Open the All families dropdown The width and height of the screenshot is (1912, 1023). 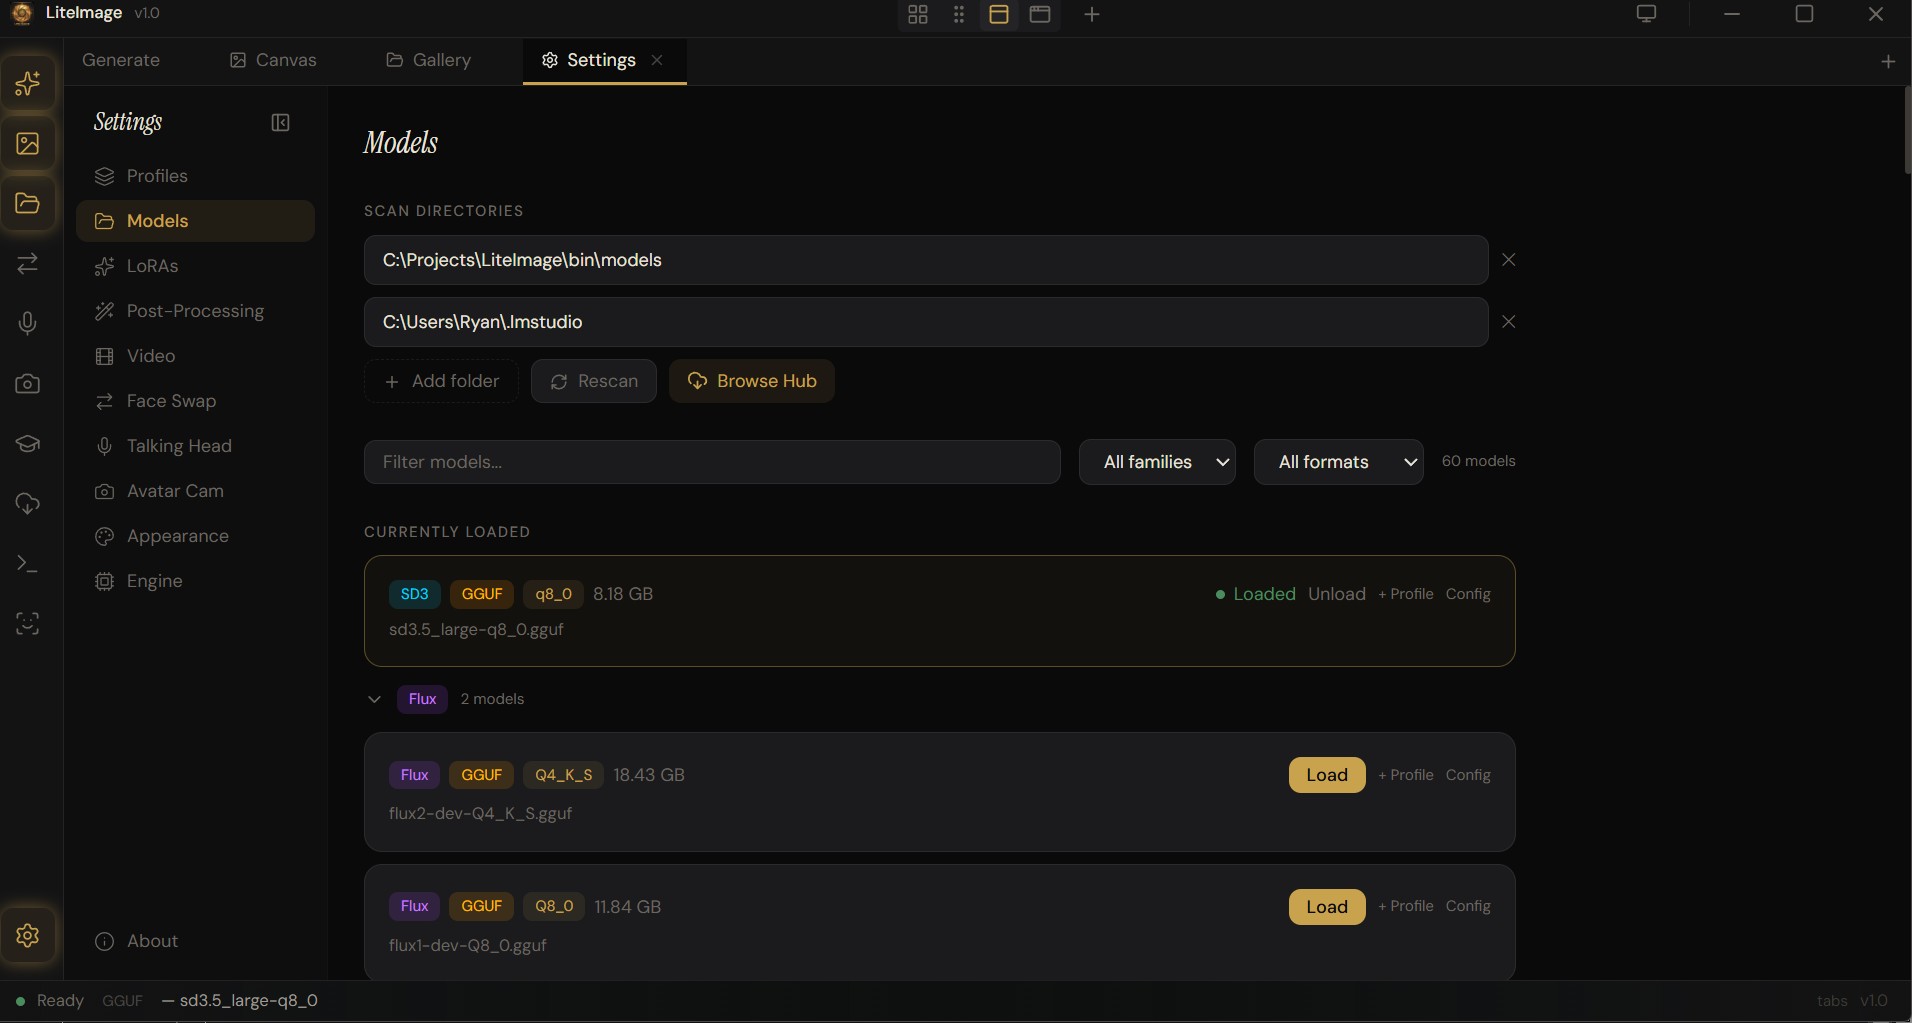(1157, 462)
